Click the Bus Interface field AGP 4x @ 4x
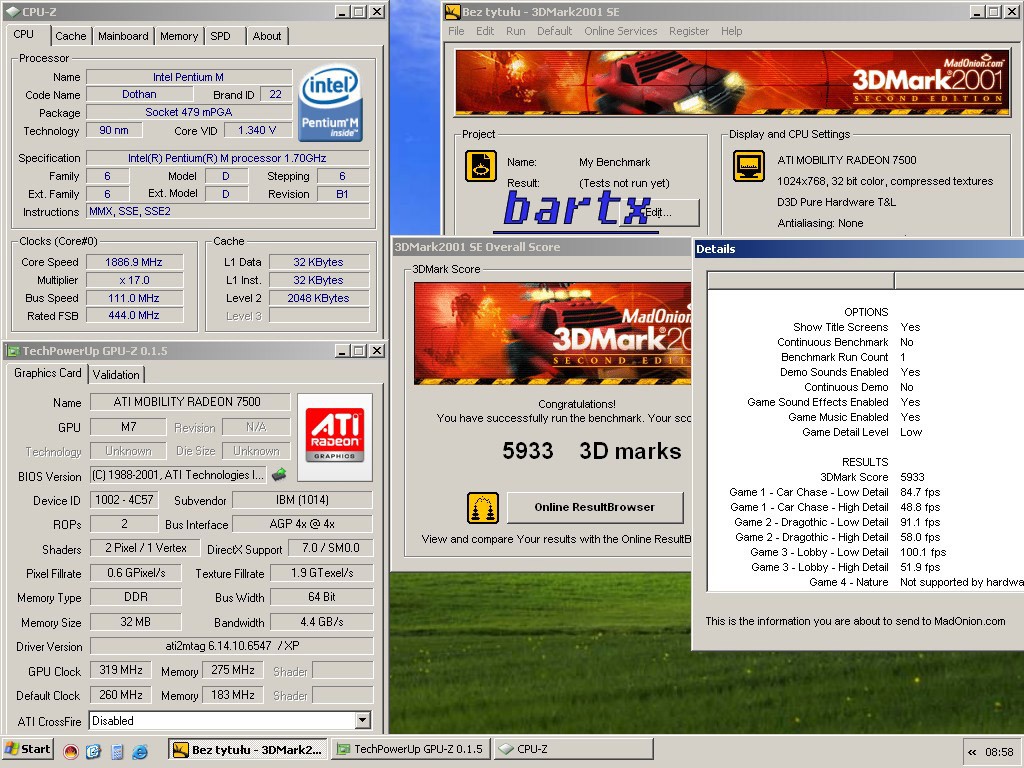 point(302,524)
